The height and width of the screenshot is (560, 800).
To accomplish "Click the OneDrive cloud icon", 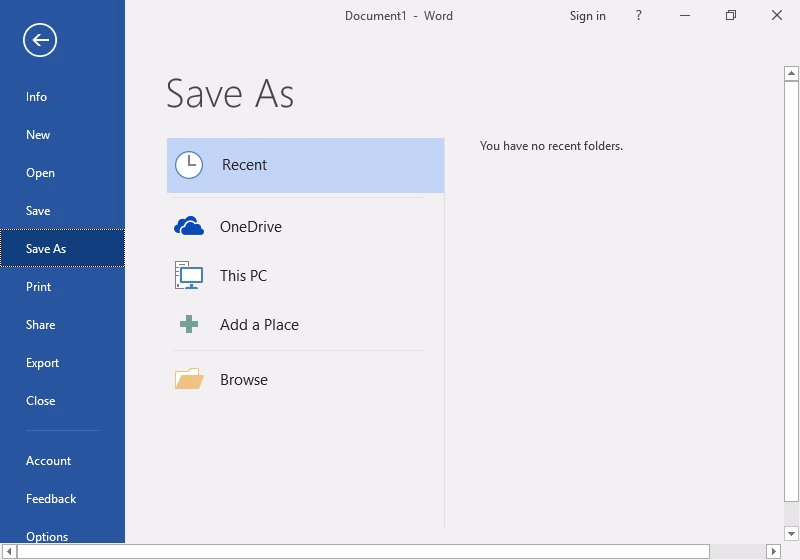I will point(189,226).
